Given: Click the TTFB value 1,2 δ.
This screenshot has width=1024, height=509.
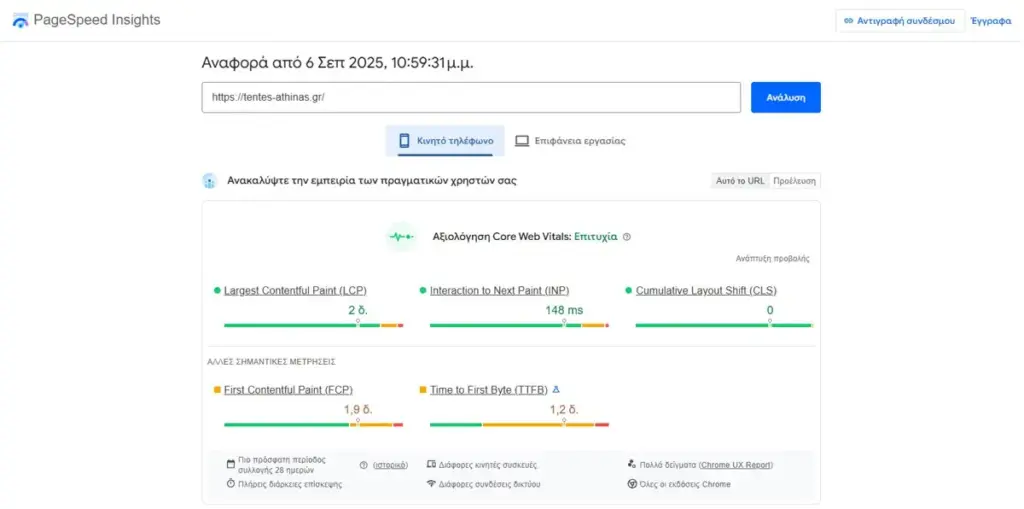Looking at the screenshot, I should tap(564, 410).
